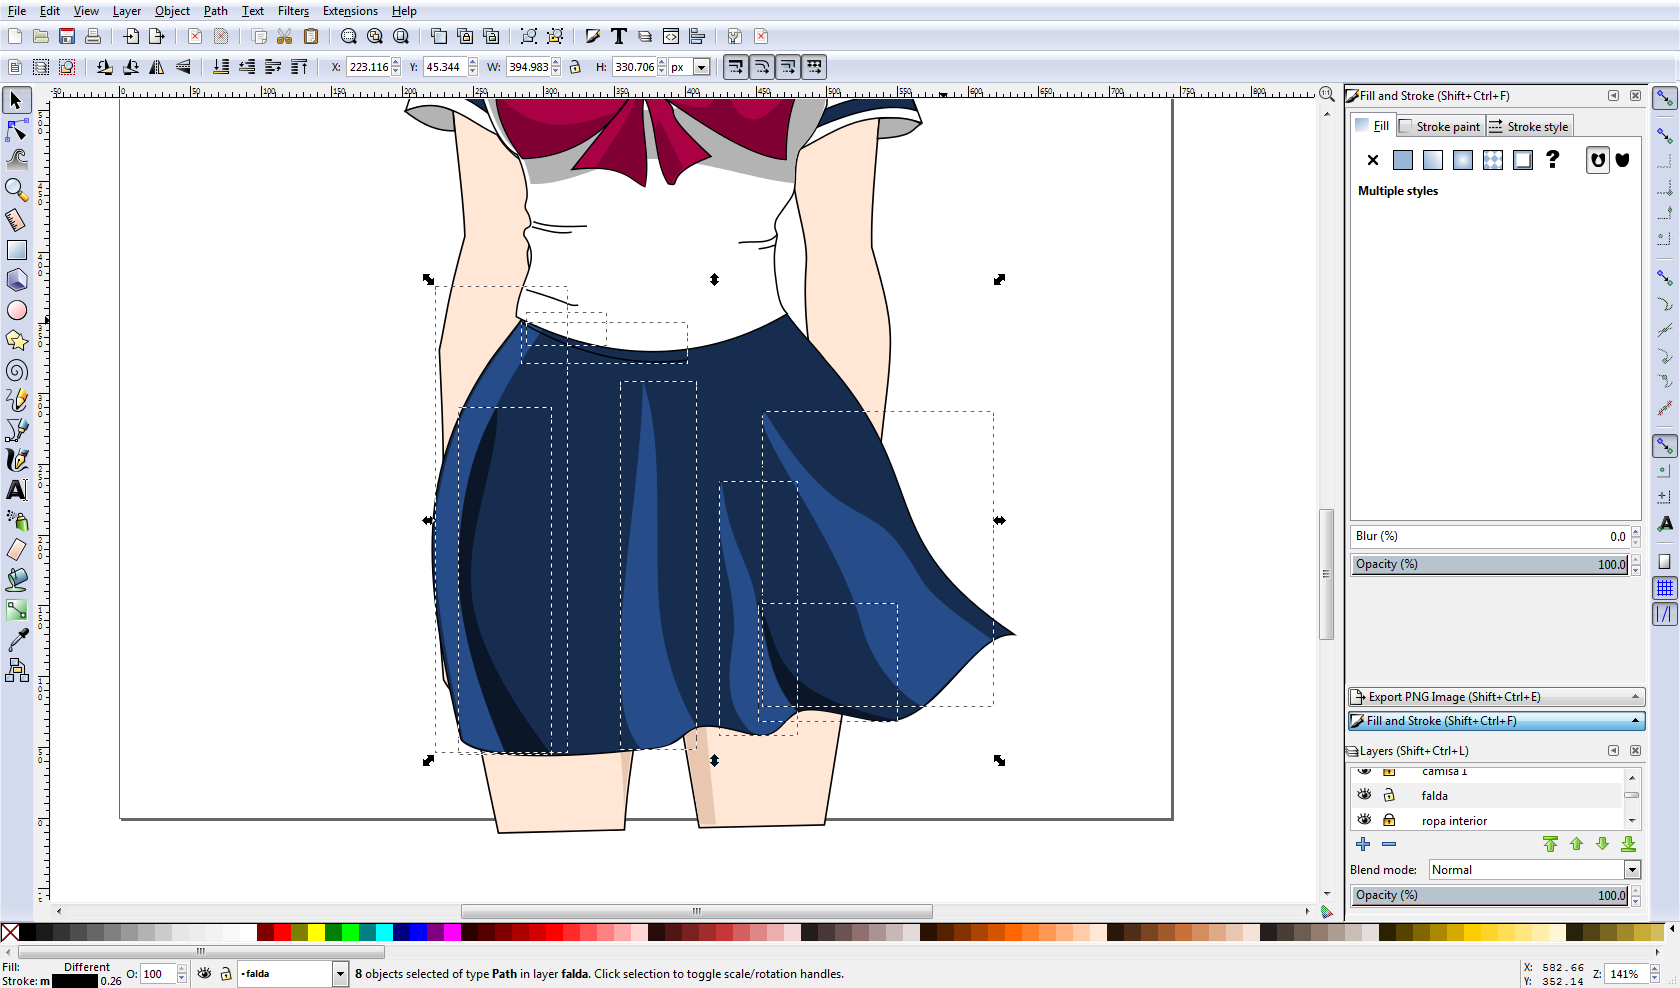This screenshot has width=1680, height=988.
Task: Toggle current layer lock in status bar
Action: [x=226, y=973]
